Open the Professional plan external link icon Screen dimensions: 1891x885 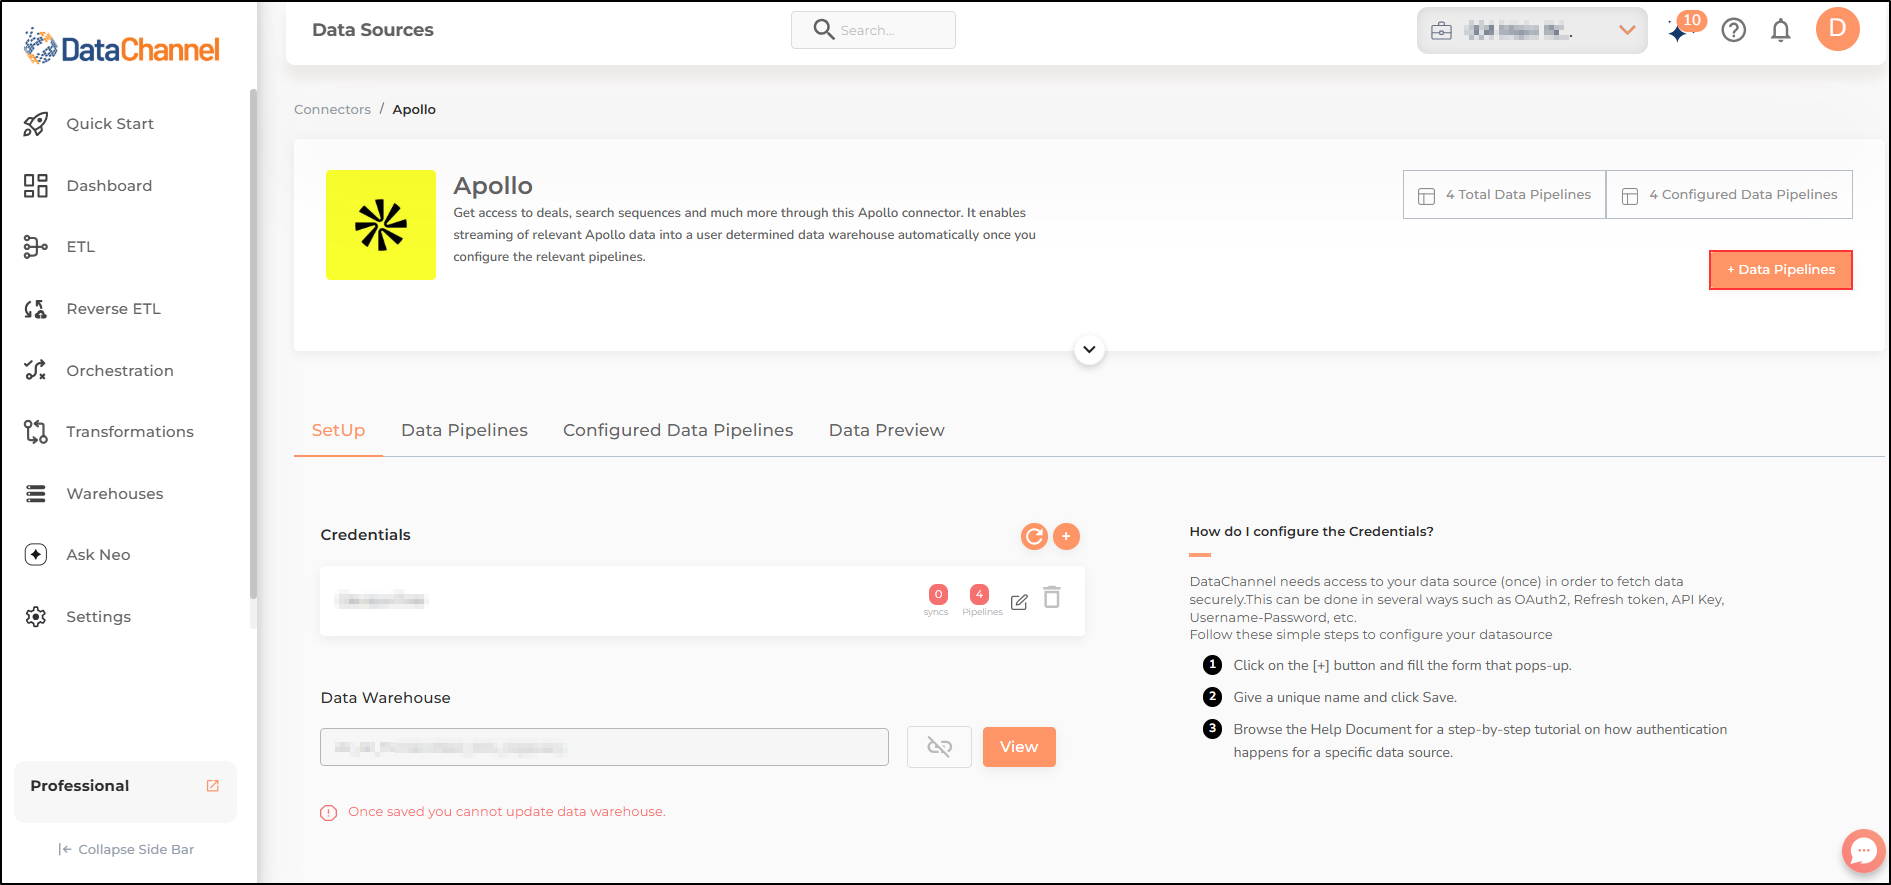click(213, 786)
